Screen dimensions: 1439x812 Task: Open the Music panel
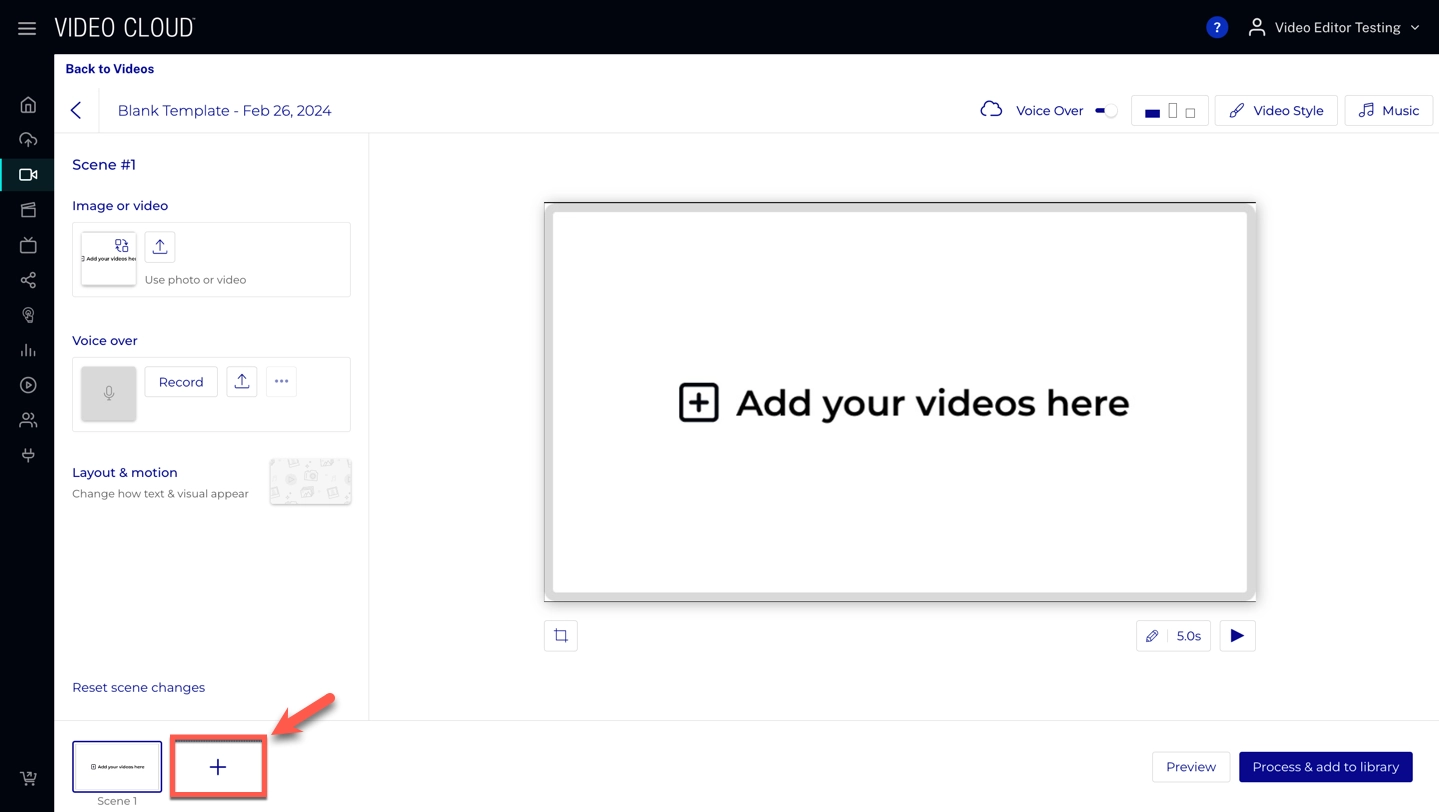click(x=1388, y=111)
